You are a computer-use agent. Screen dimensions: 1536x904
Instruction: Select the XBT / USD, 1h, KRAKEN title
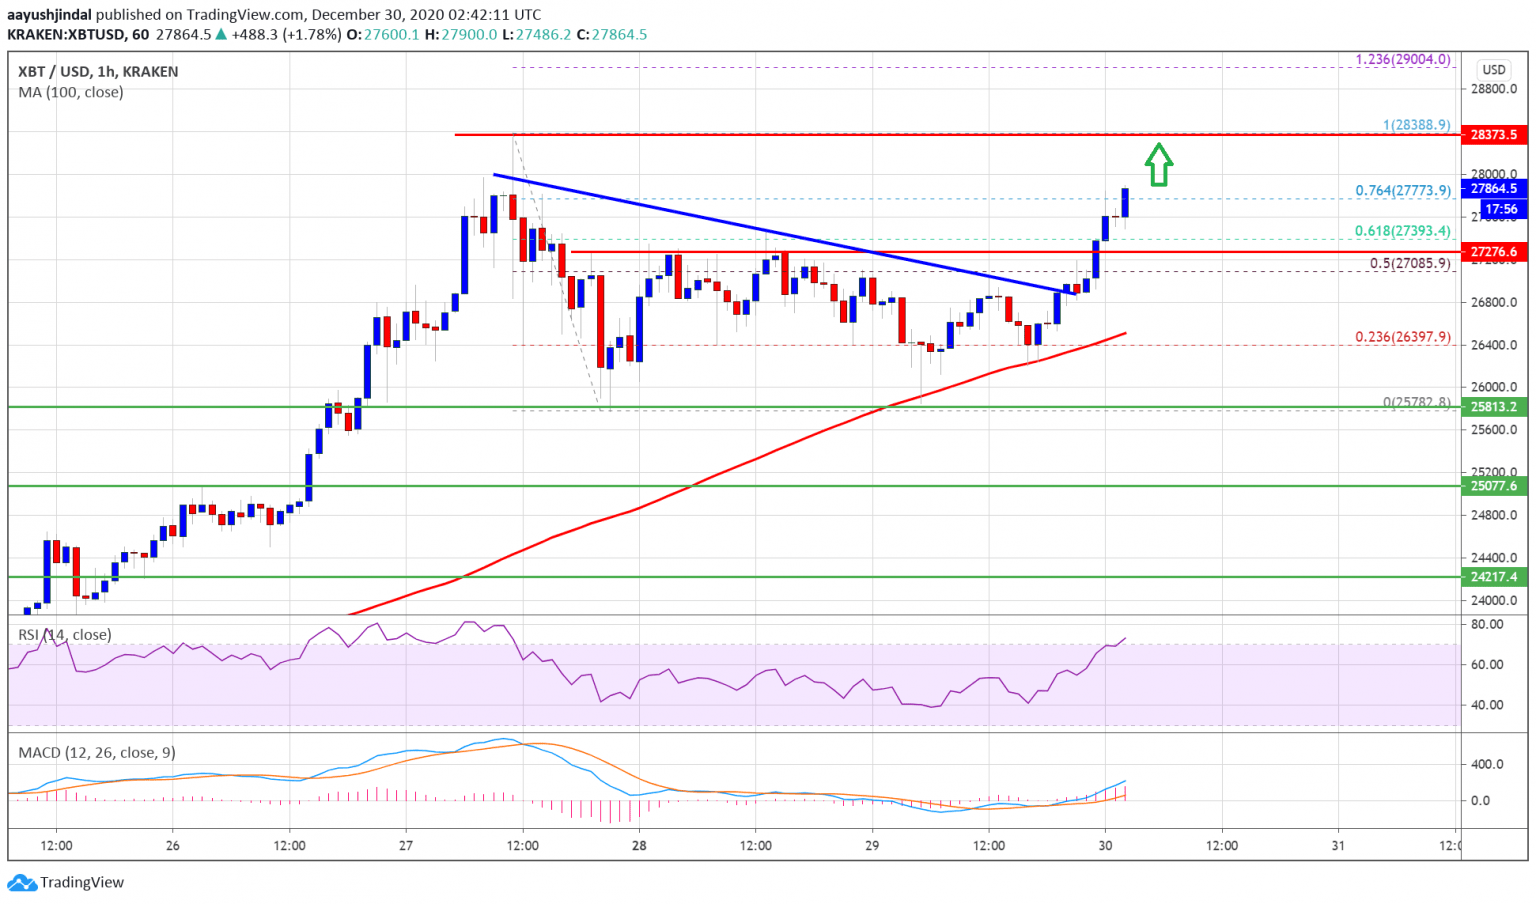(98, 72)
